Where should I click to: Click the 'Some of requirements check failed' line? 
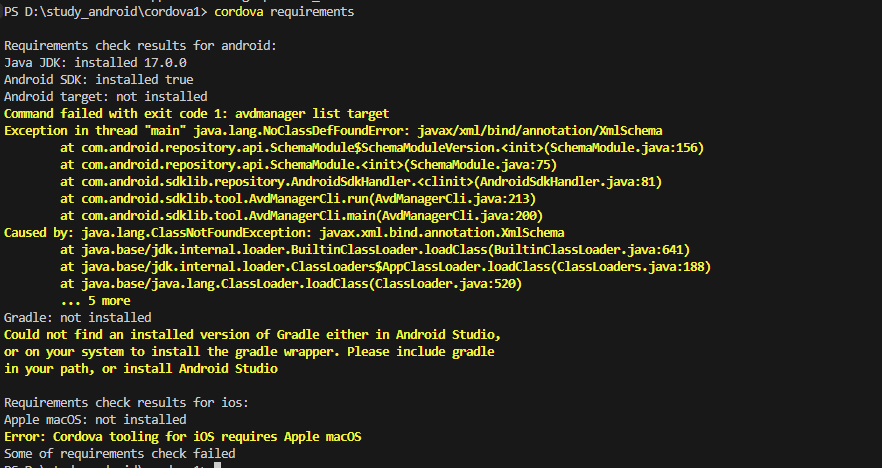pyautogui.click(x=120, y=453)
